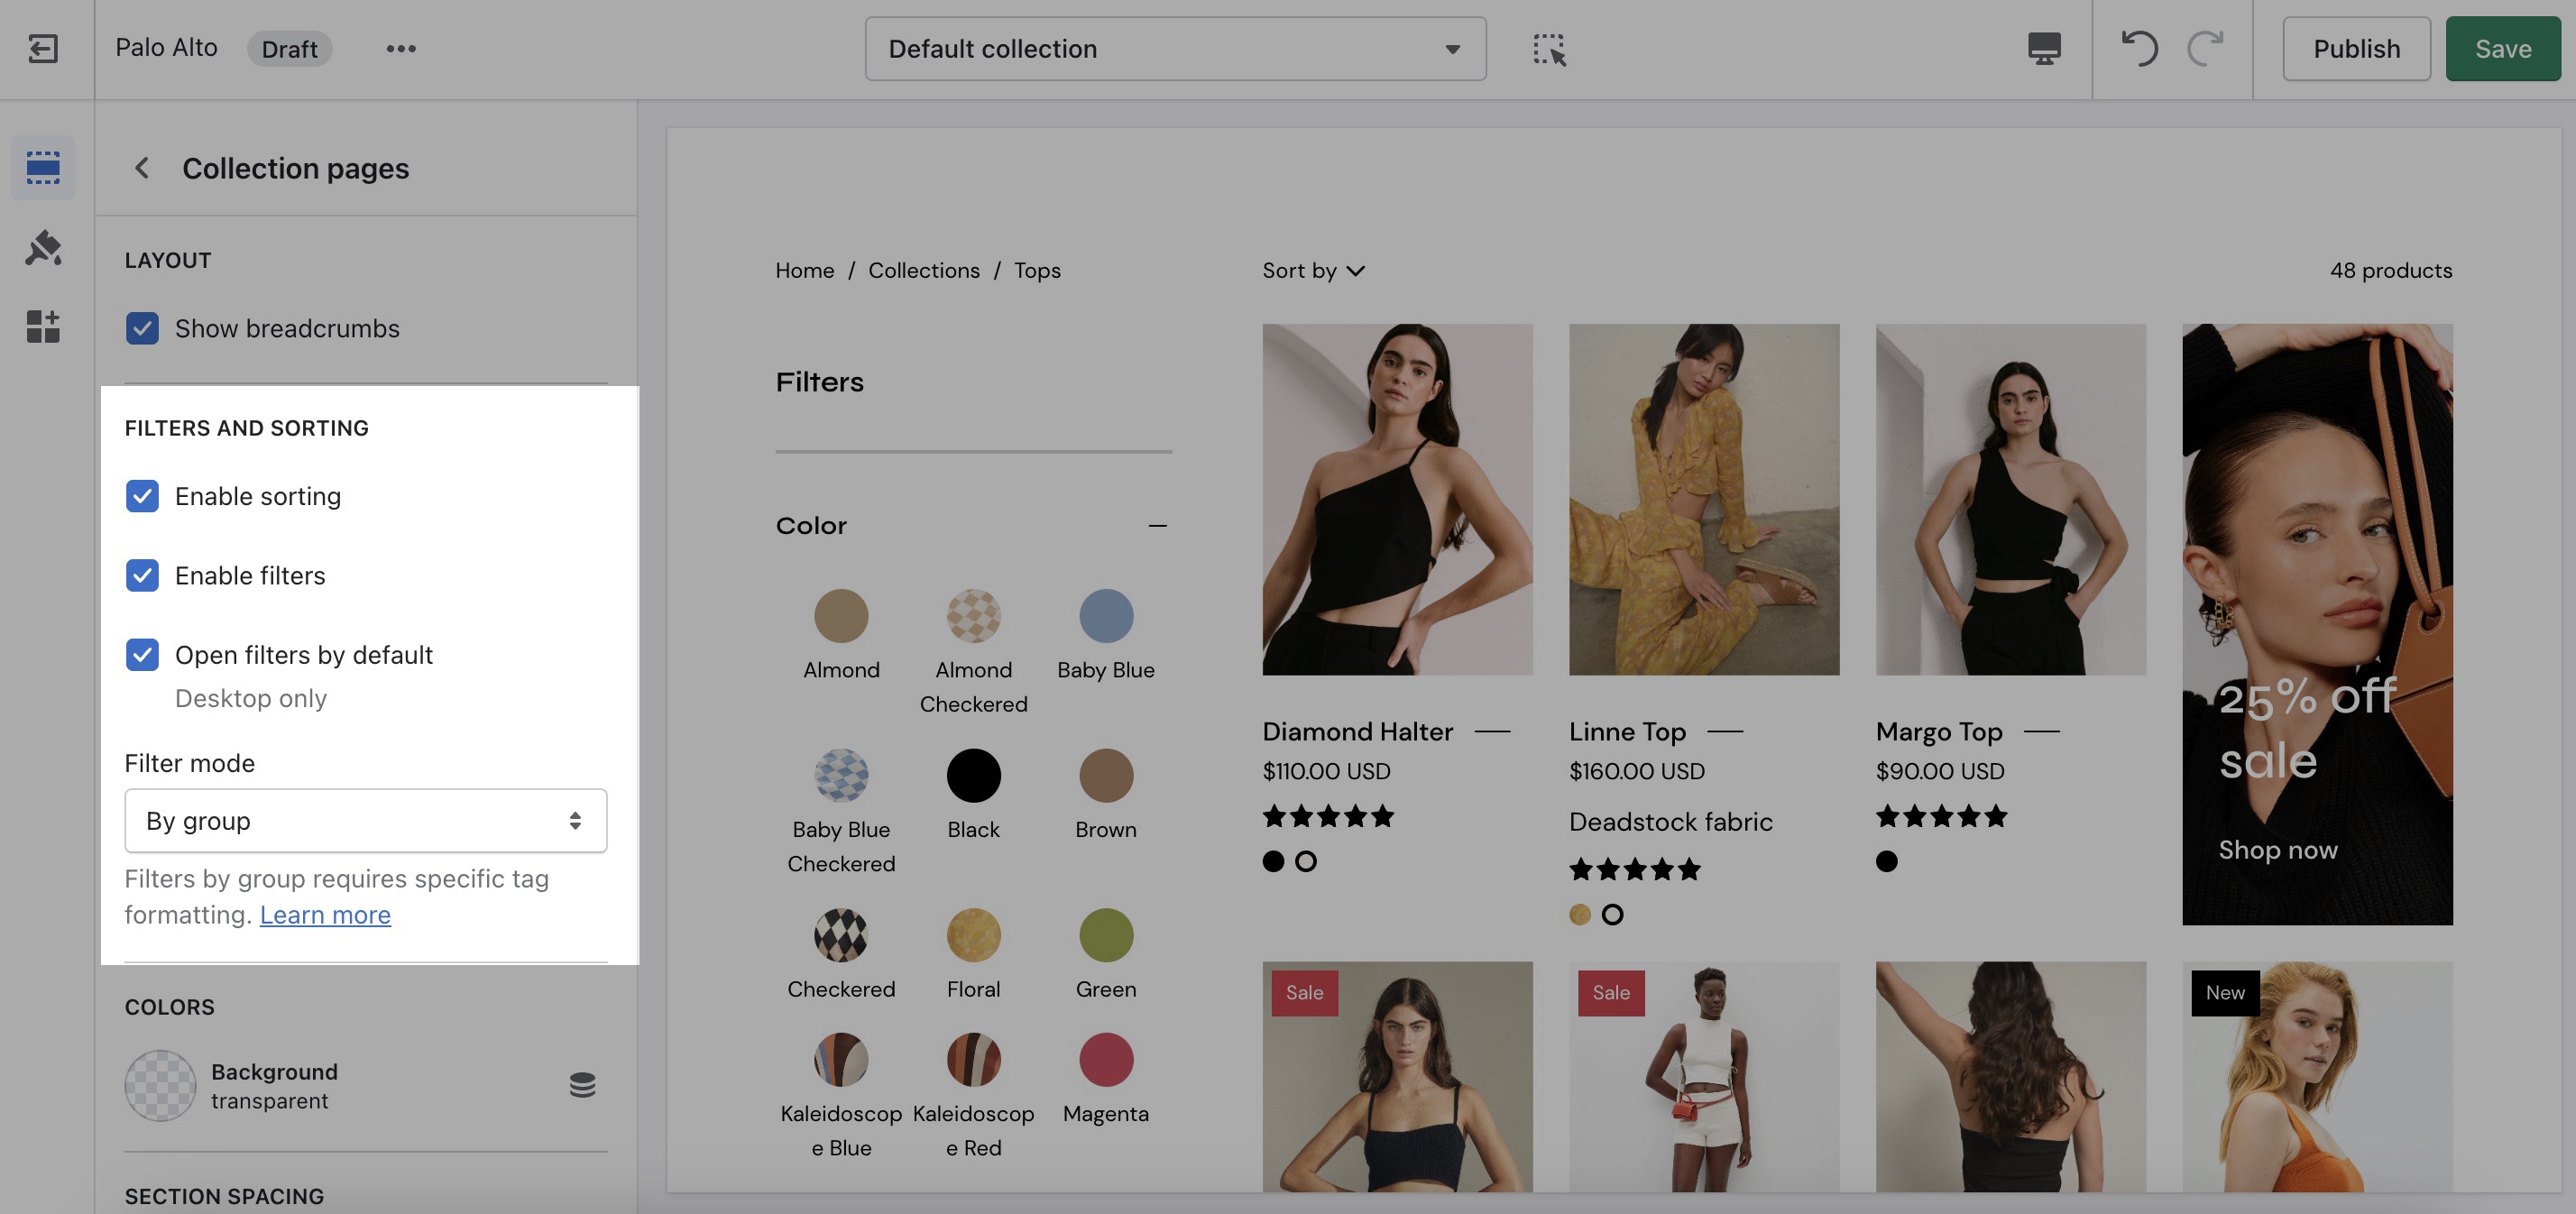Open the Apps blocks icon in sidebar
The width and height of the screenshot is (2576, 1214).
[x=43, y=326]
